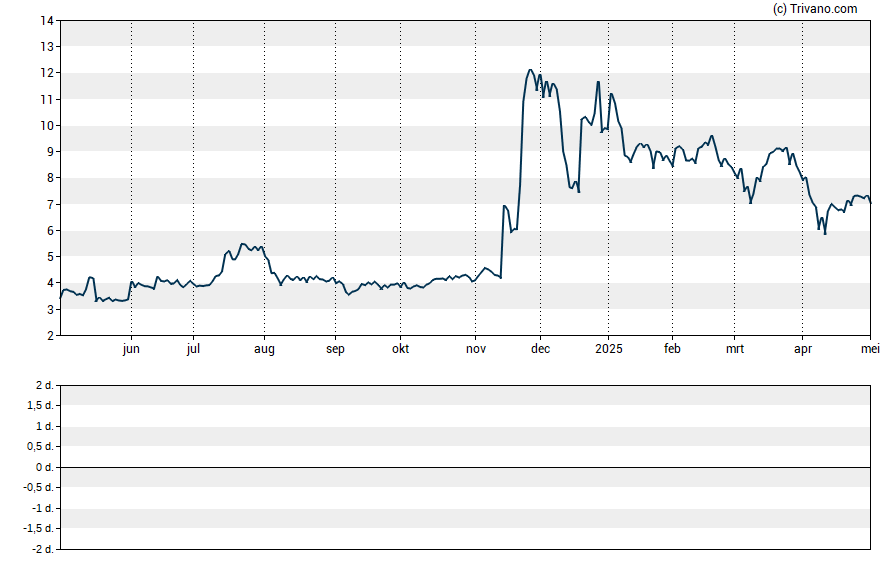Image resolution: width=888 pixels, height=565 pixels.
Task: Click the '1 d.' label in lower chart
Action: pos(45,426)
